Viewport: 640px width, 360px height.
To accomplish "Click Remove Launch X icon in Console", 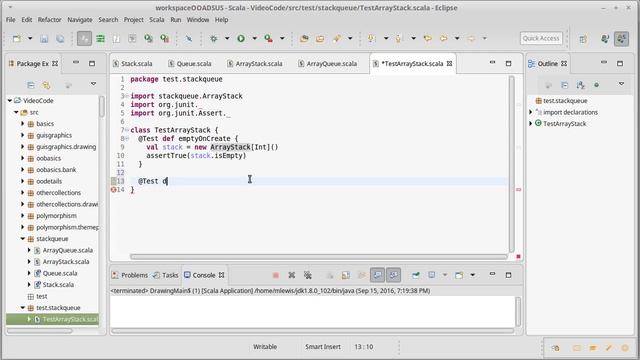I will point(291,276).
